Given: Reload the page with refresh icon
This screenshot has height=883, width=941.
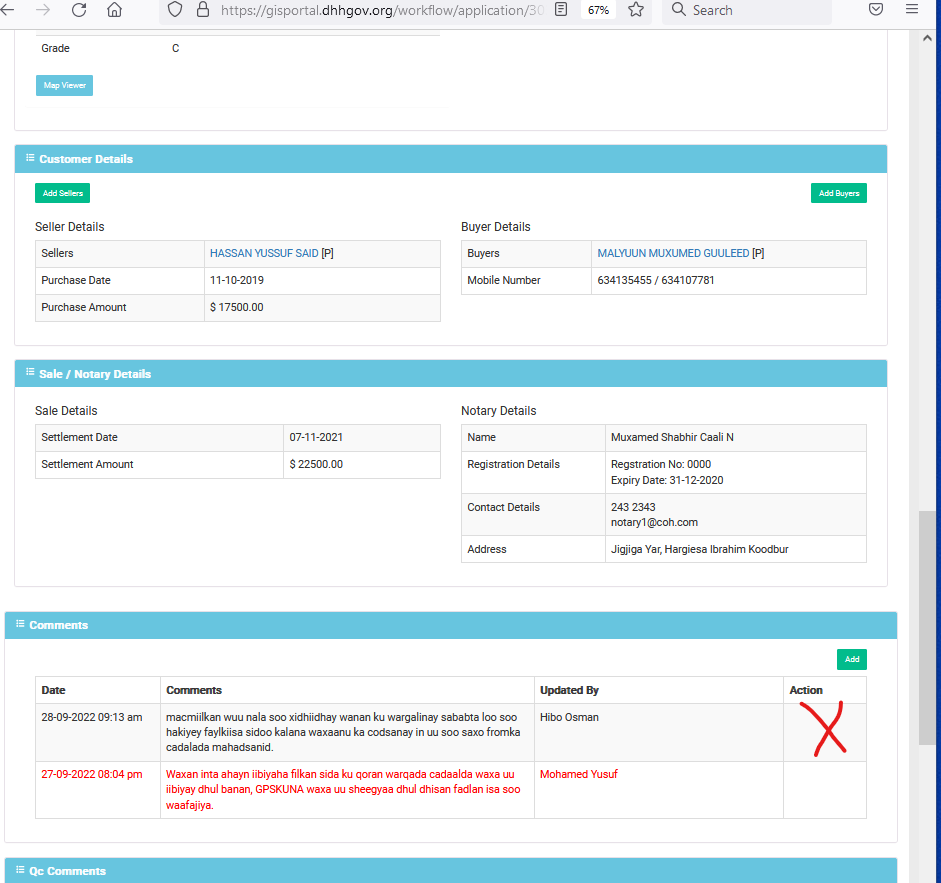Looking at the screenshot, I should [x=79, y=10].
